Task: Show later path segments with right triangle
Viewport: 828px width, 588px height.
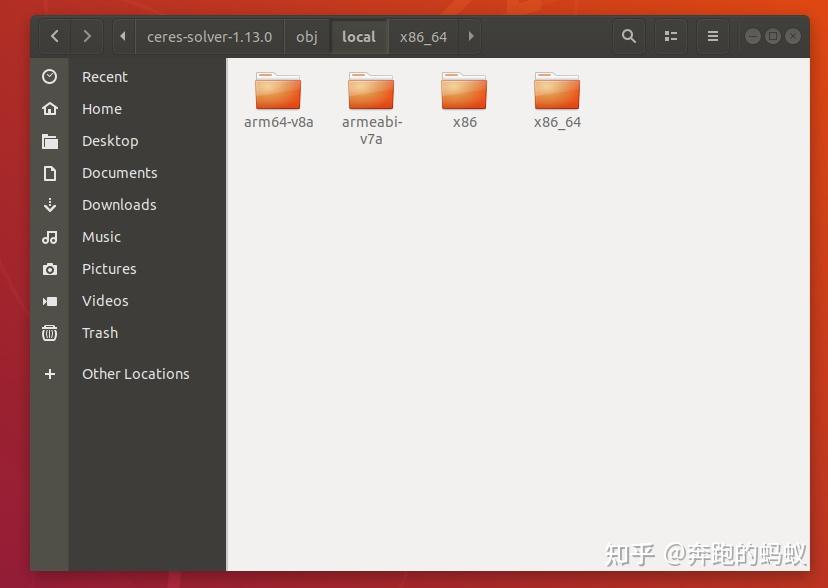Action: [x=471, y=36]
